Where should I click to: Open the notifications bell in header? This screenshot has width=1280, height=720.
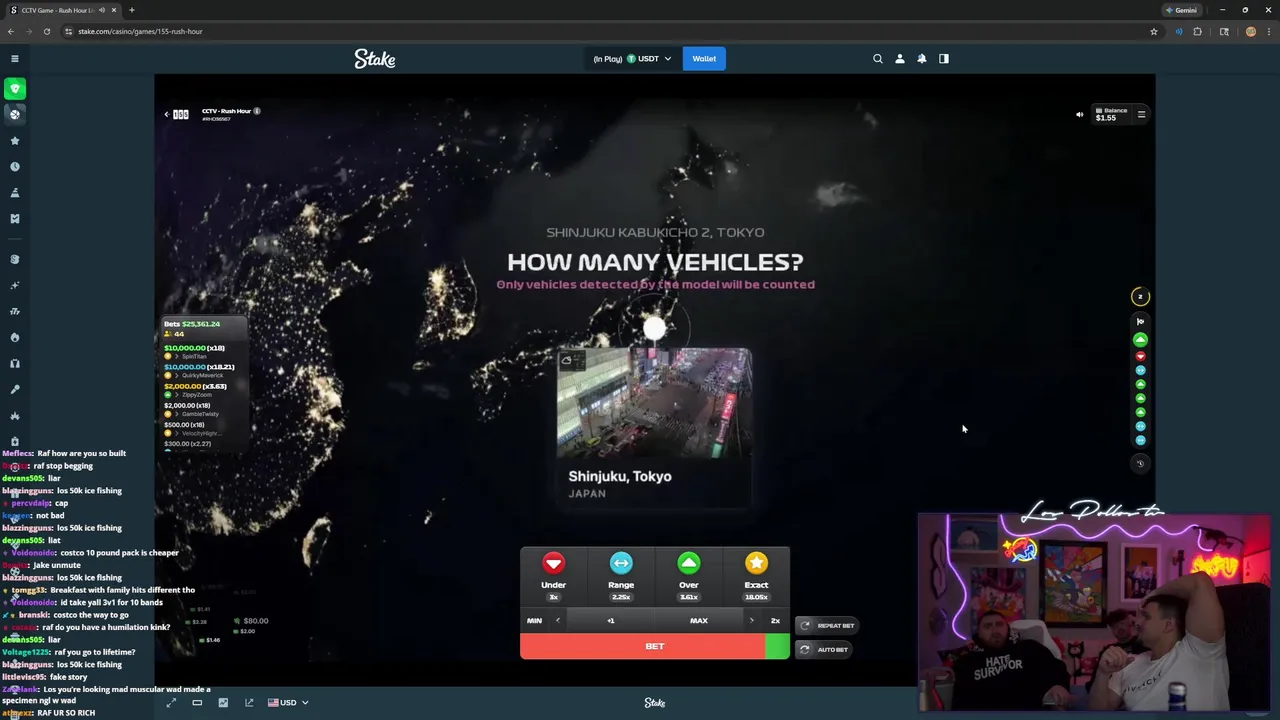click(922, 59)
